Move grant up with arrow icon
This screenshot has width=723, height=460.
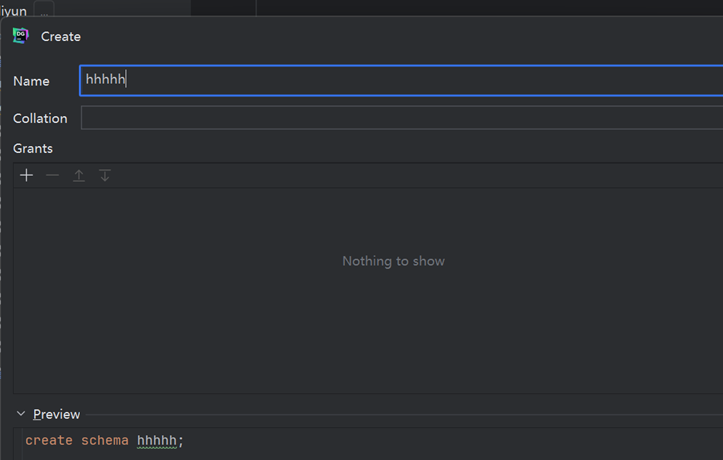point(79,175)
